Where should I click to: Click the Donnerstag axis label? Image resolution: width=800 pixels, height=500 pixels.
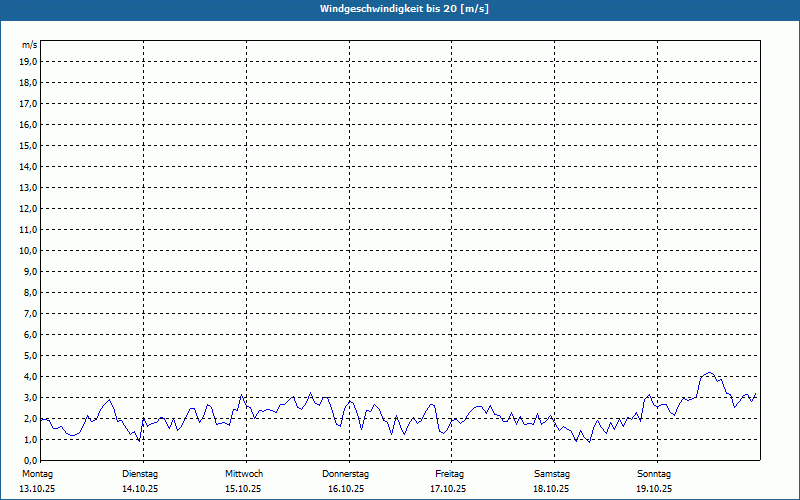[346, 473]
